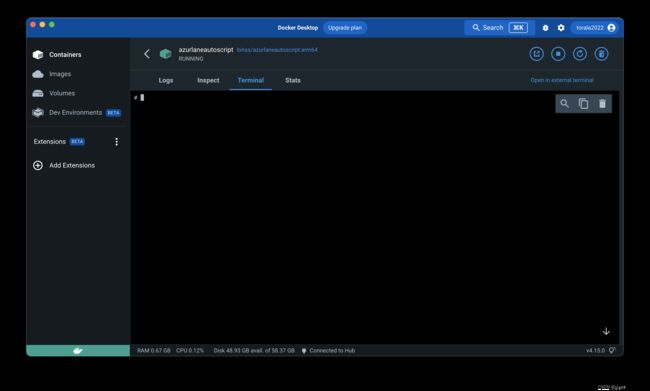Click the plus circle icon beside Add Extensions
Screen dimensions: 650x391
[x=38, y=165]
